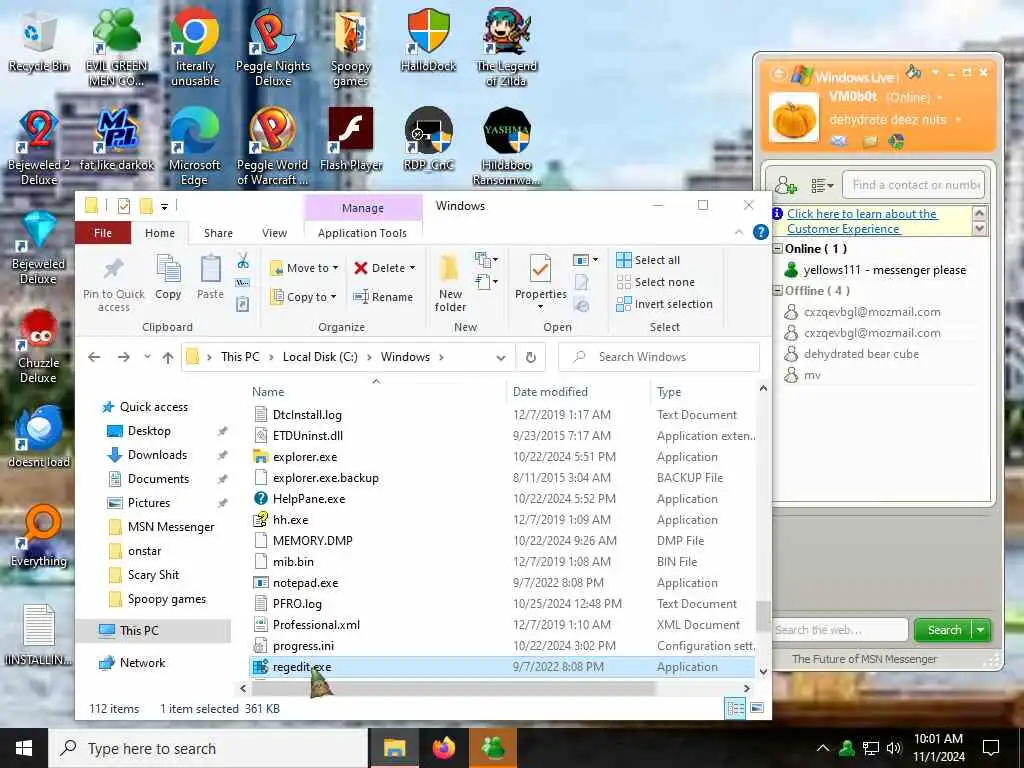Screen dimensions: 1024x768
Task: Select the Chuzzle Deluxe desktop icon
Action: pyautogui.click(x=39, y=346)
